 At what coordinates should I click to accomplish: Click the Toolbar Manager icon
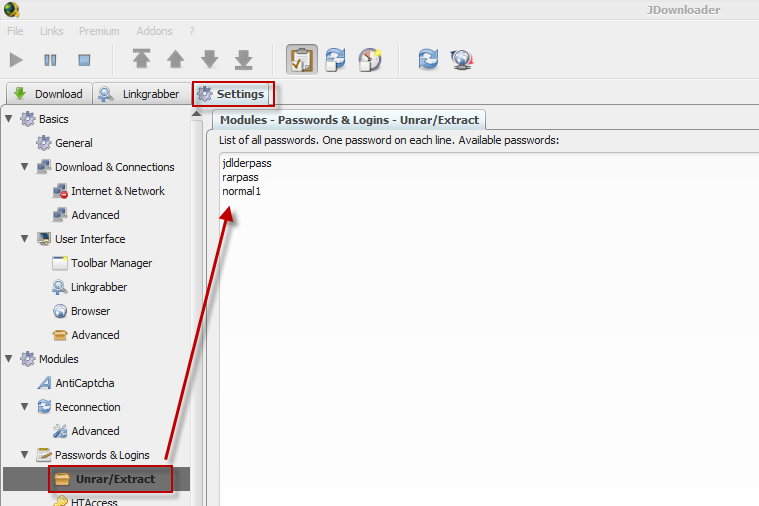pos(60,263)
